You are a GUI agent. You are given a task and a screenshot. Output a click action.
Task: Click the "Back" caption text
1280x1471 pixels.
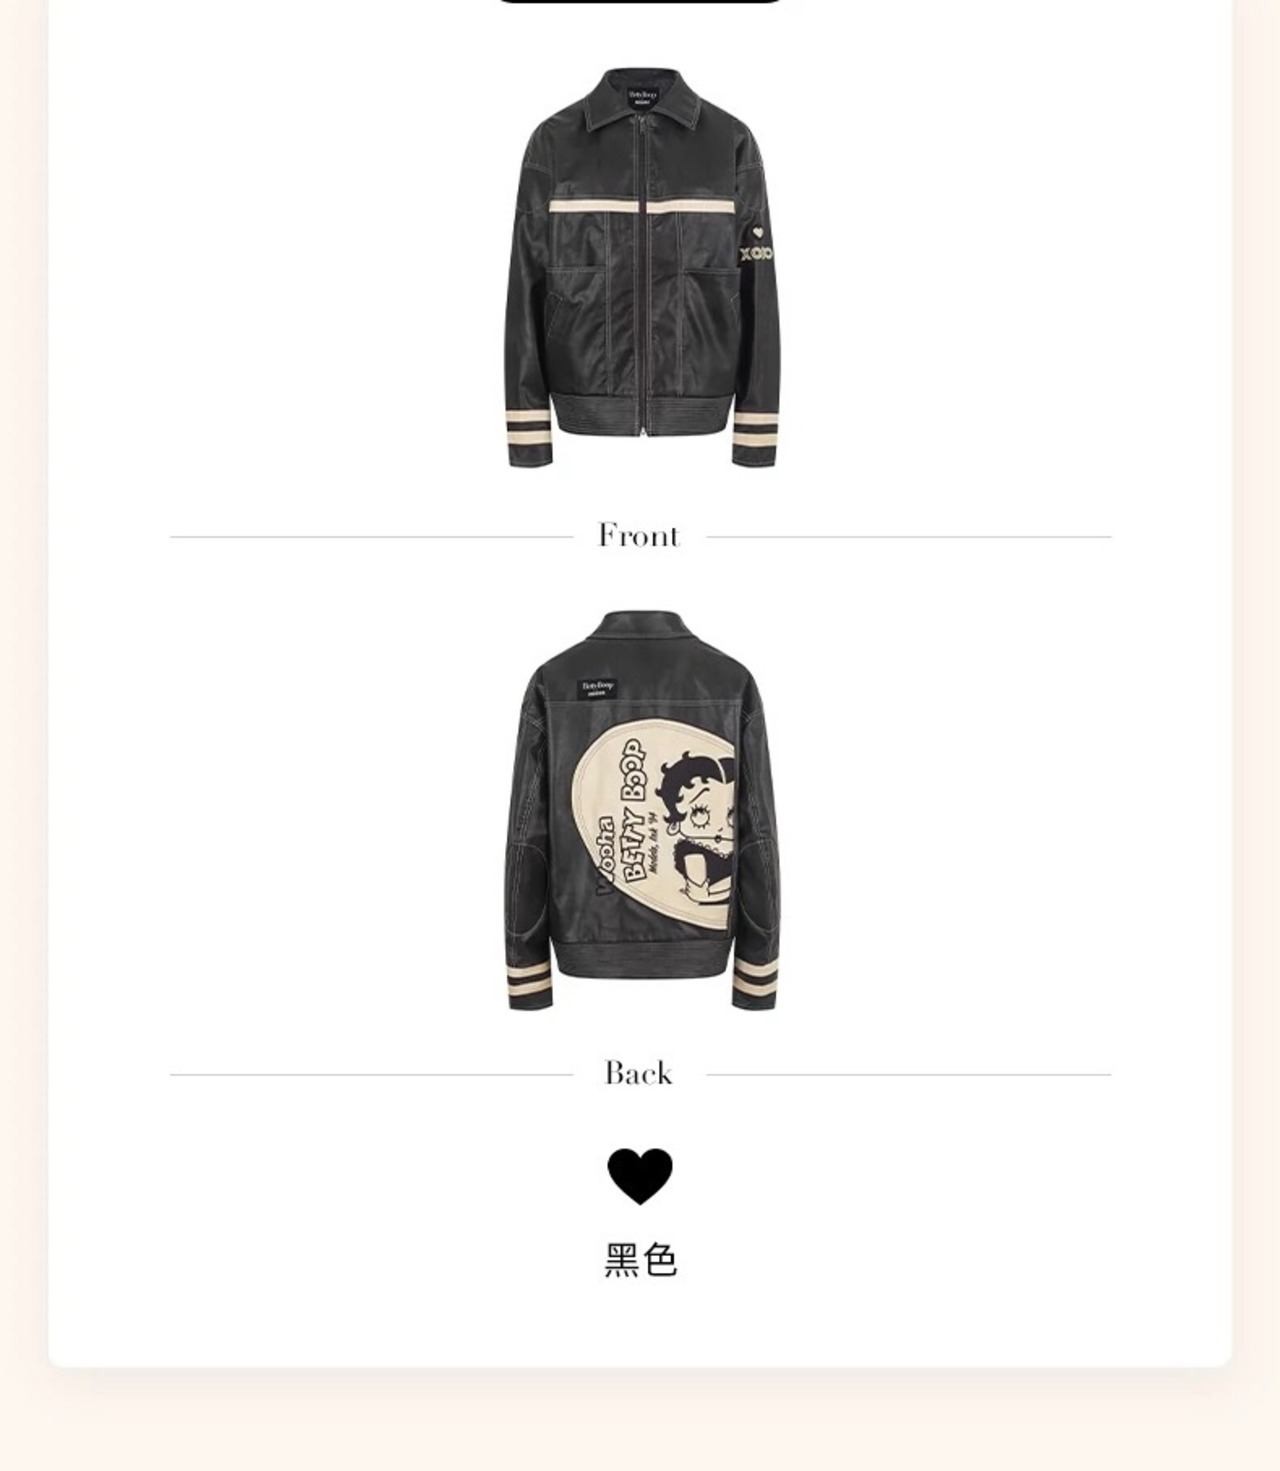point(638,1073)
